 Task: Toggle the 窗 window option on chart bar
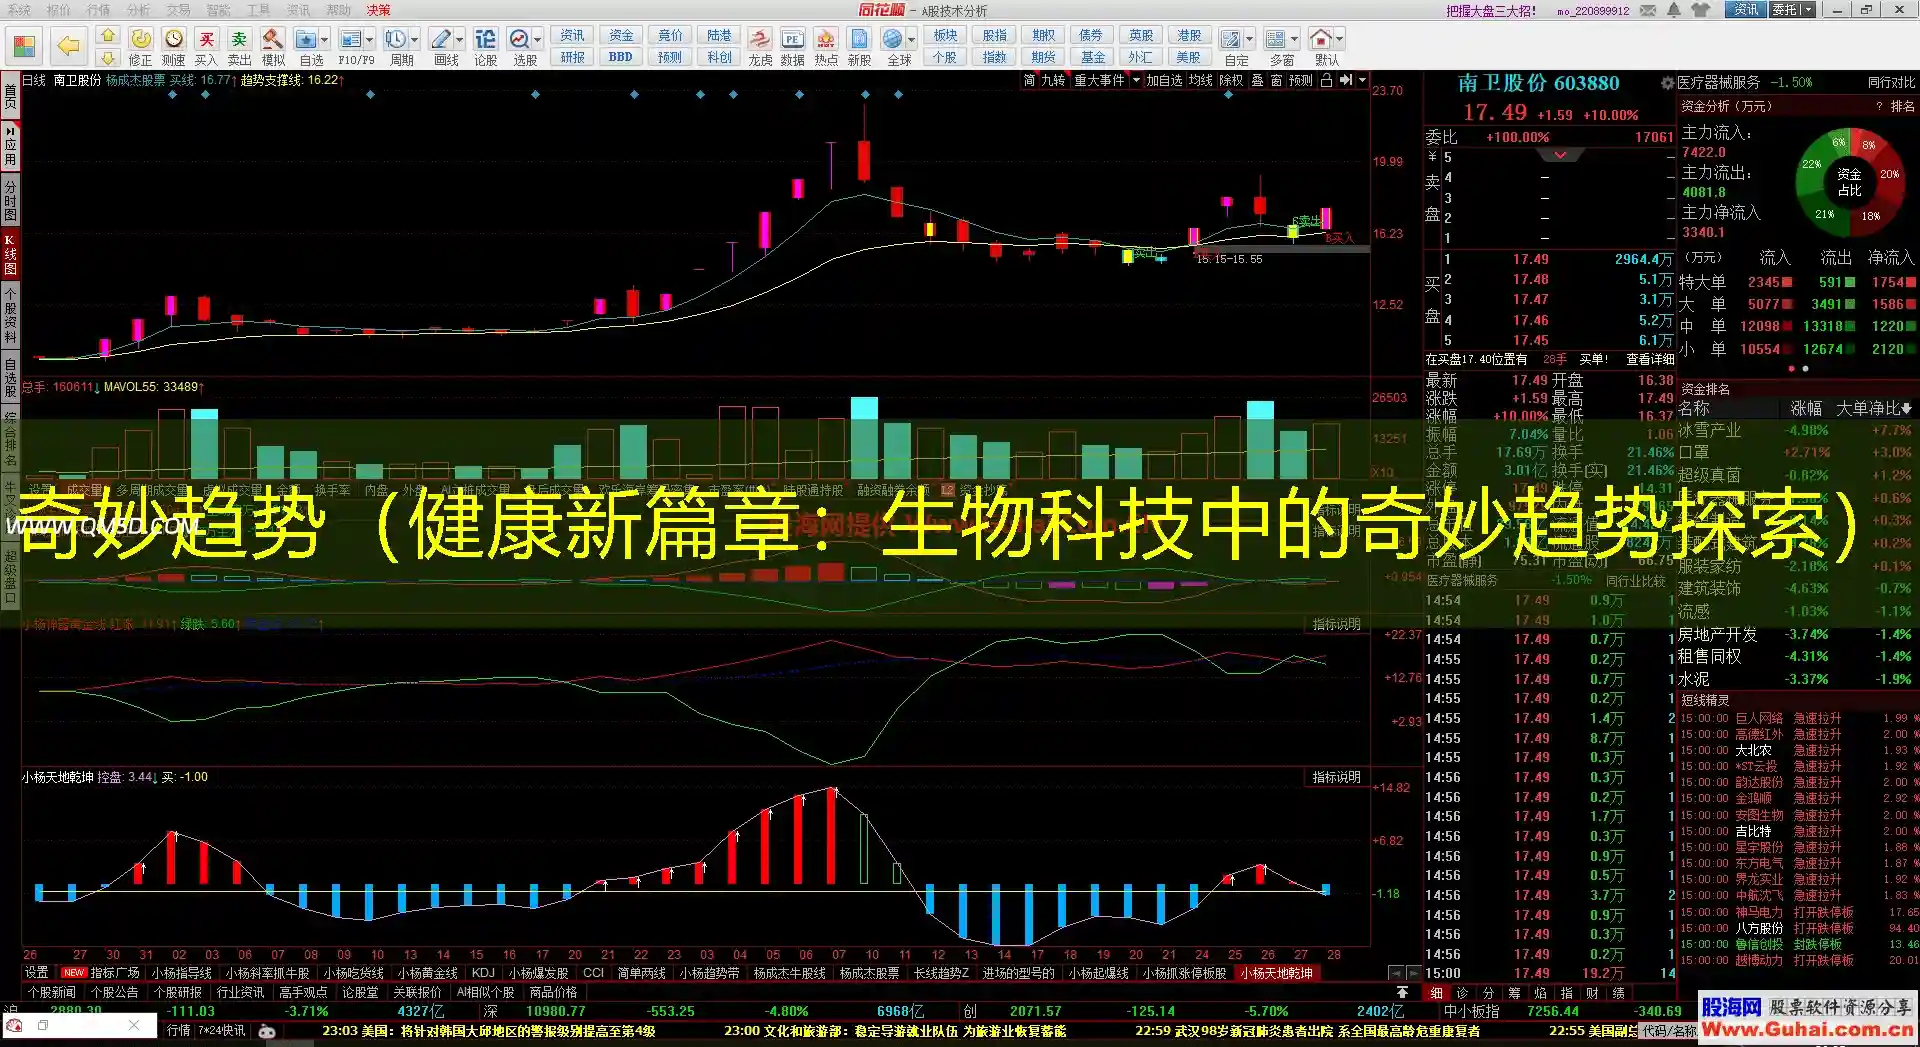(x=1276, y=80)
